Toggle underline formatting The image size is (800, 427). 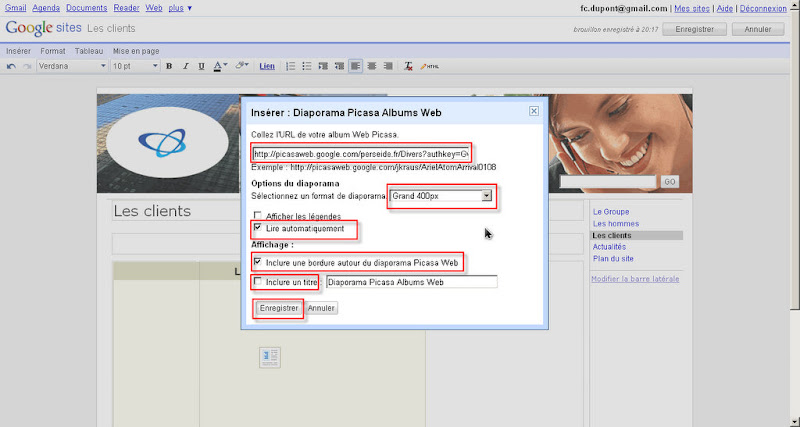tap(202, 66)
